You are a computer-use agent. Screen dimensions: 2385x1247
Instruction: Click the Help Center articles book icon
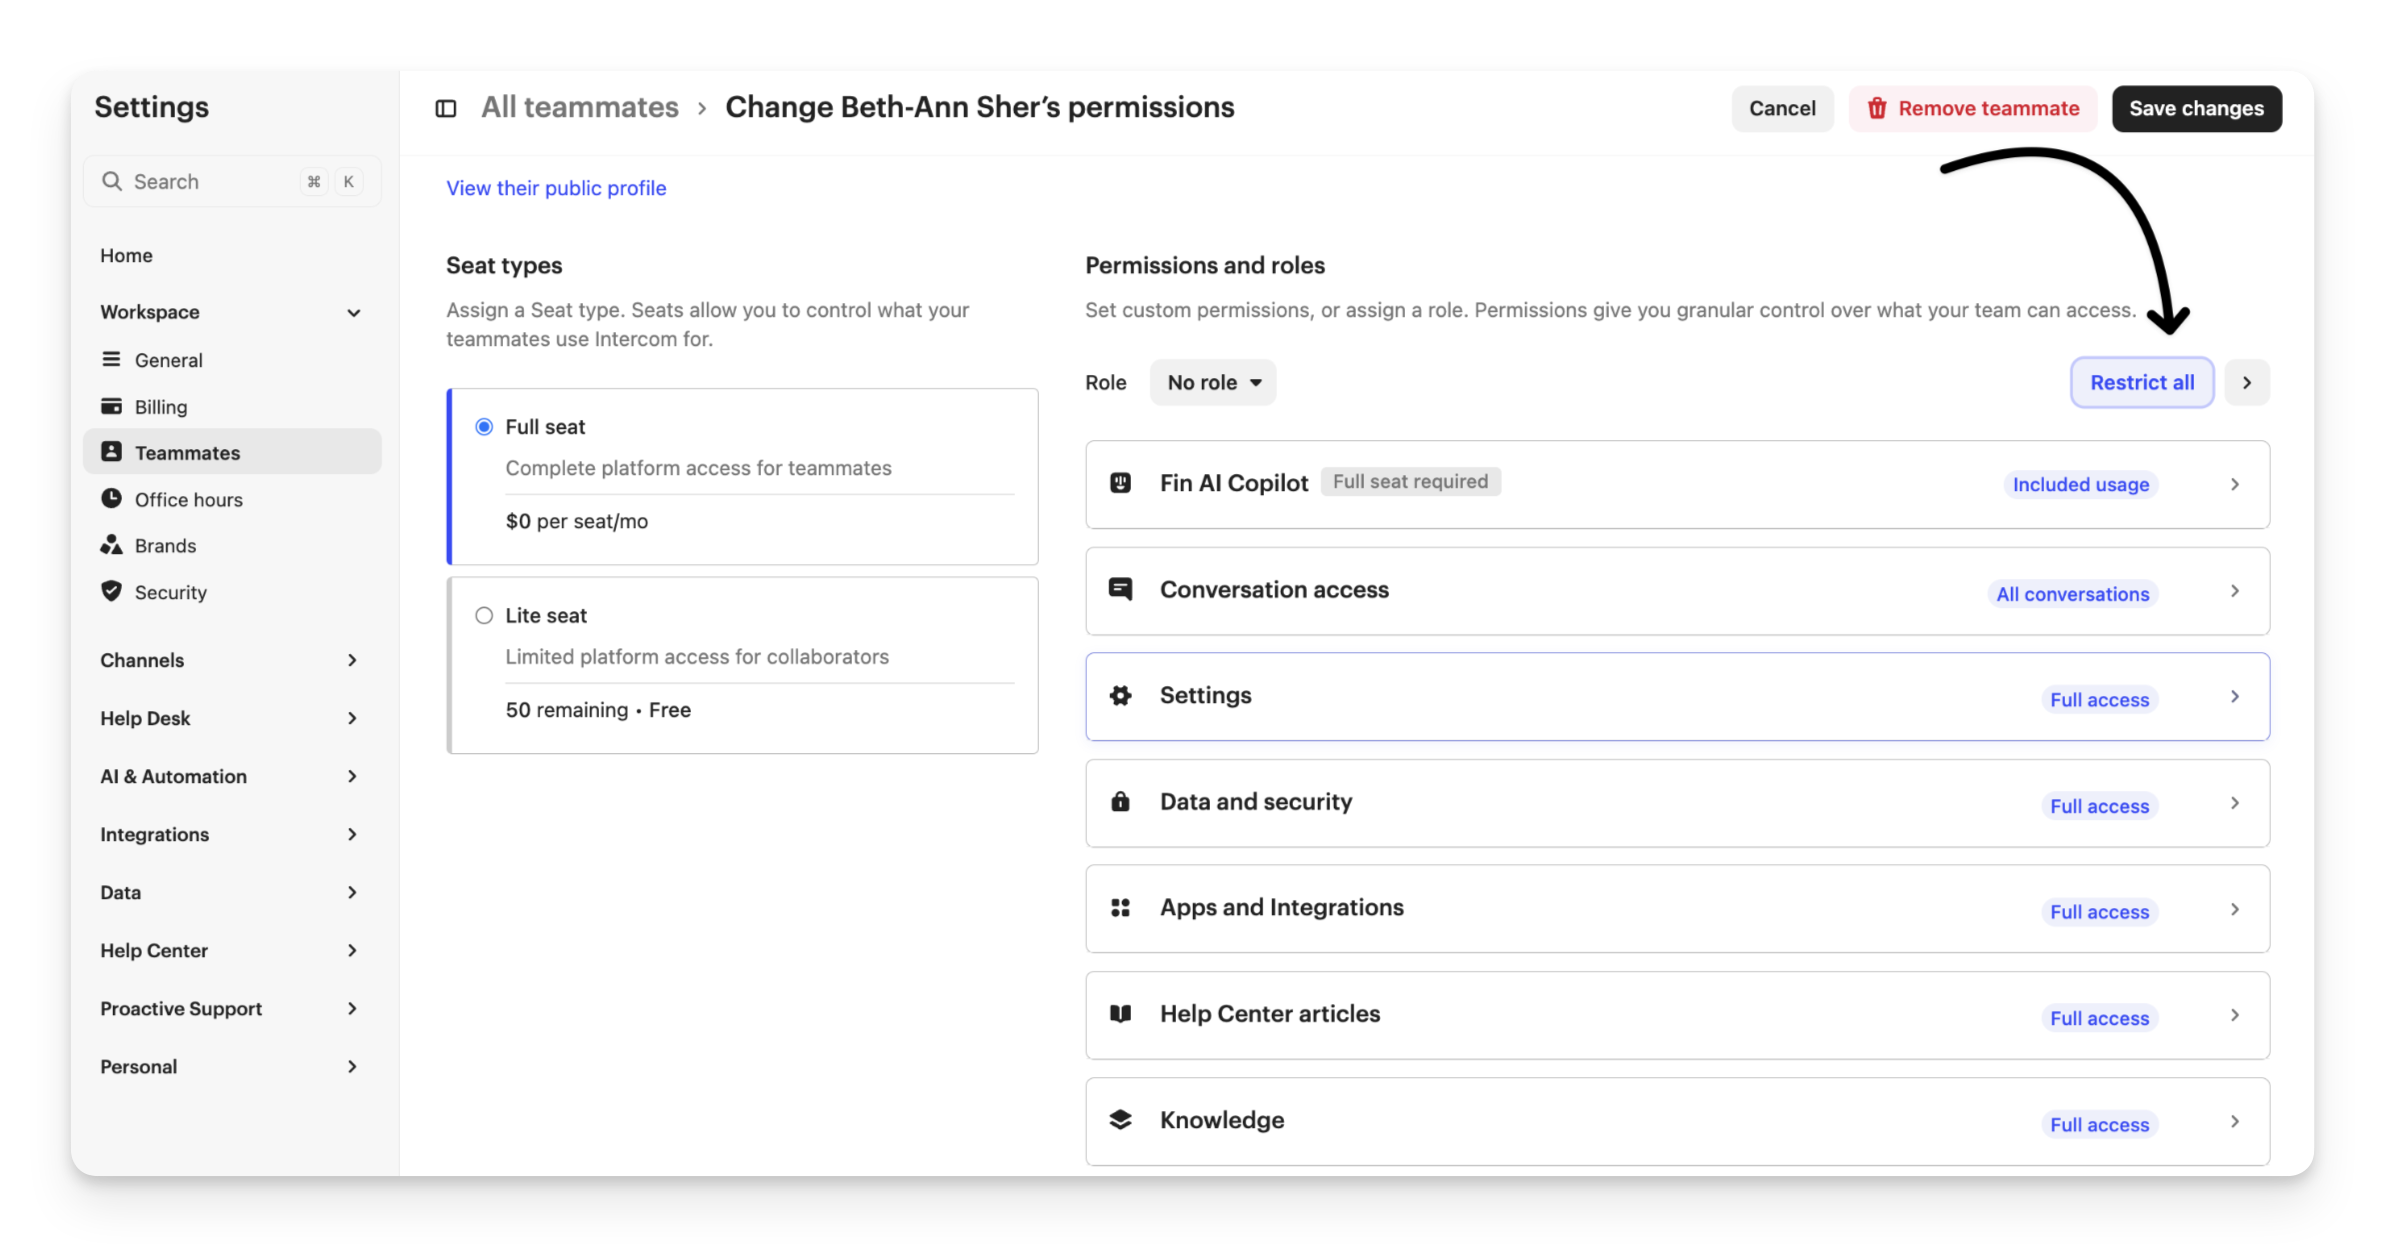tap(1120, 1013)
